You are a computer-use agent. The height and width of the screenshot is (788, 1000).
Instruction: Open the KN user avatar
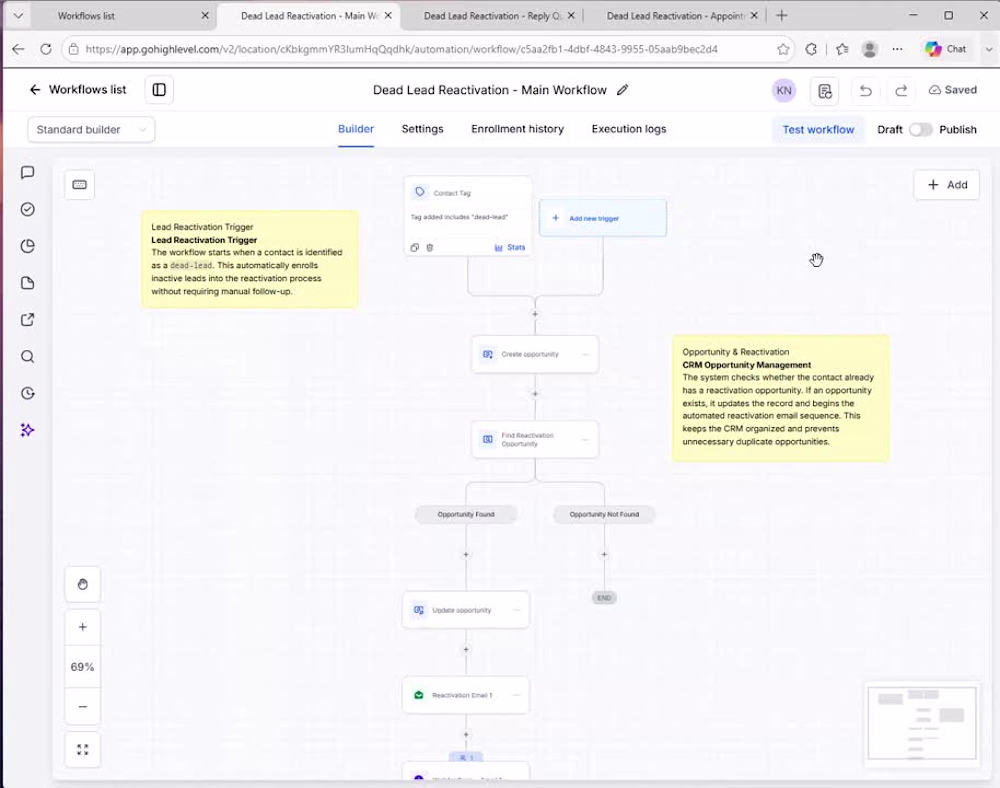(784, 91)
